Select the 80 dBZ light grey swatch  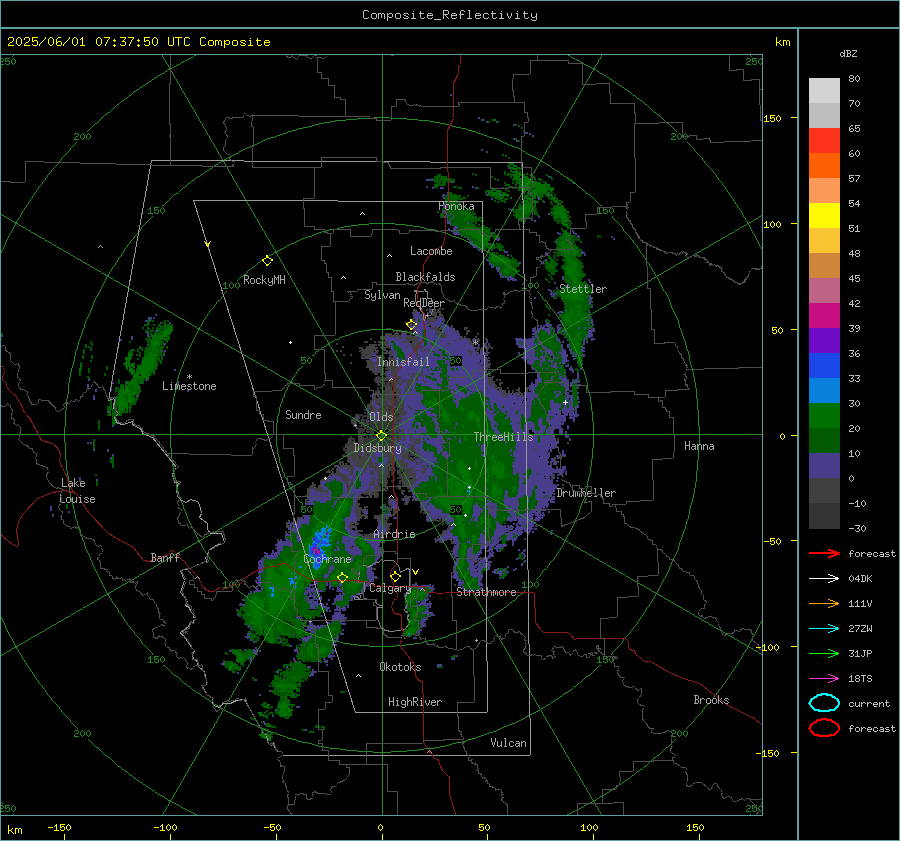(x=824, y=90)
